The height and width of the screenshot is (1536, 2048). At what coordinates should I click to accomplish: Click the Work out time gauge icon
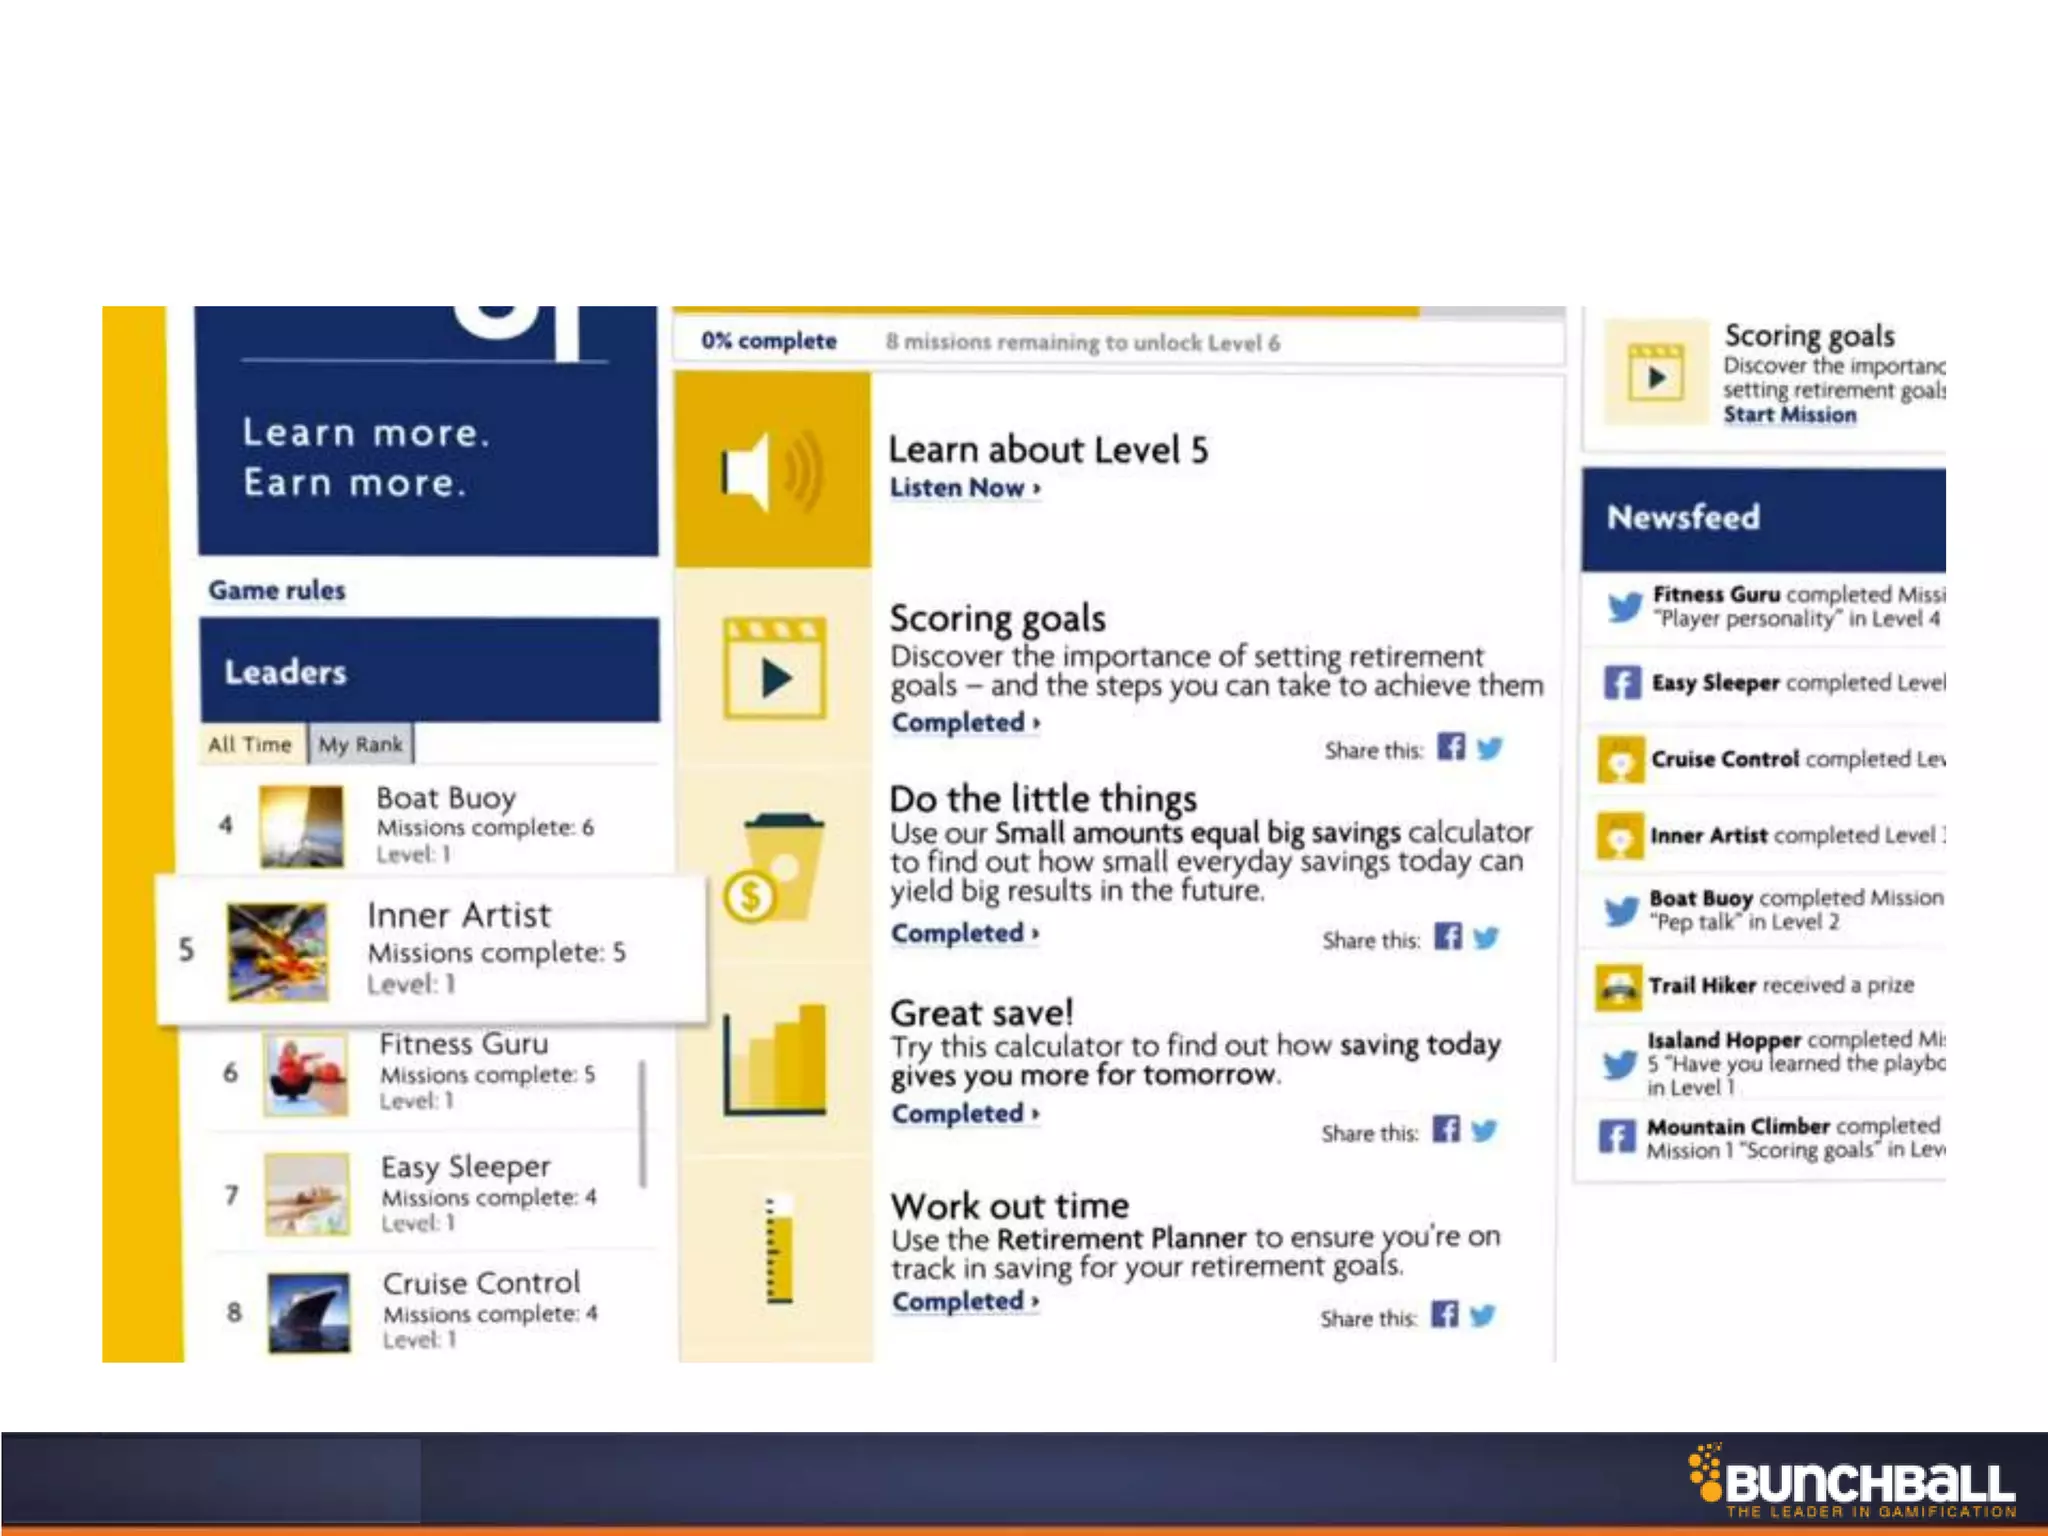click(778, 1250)
